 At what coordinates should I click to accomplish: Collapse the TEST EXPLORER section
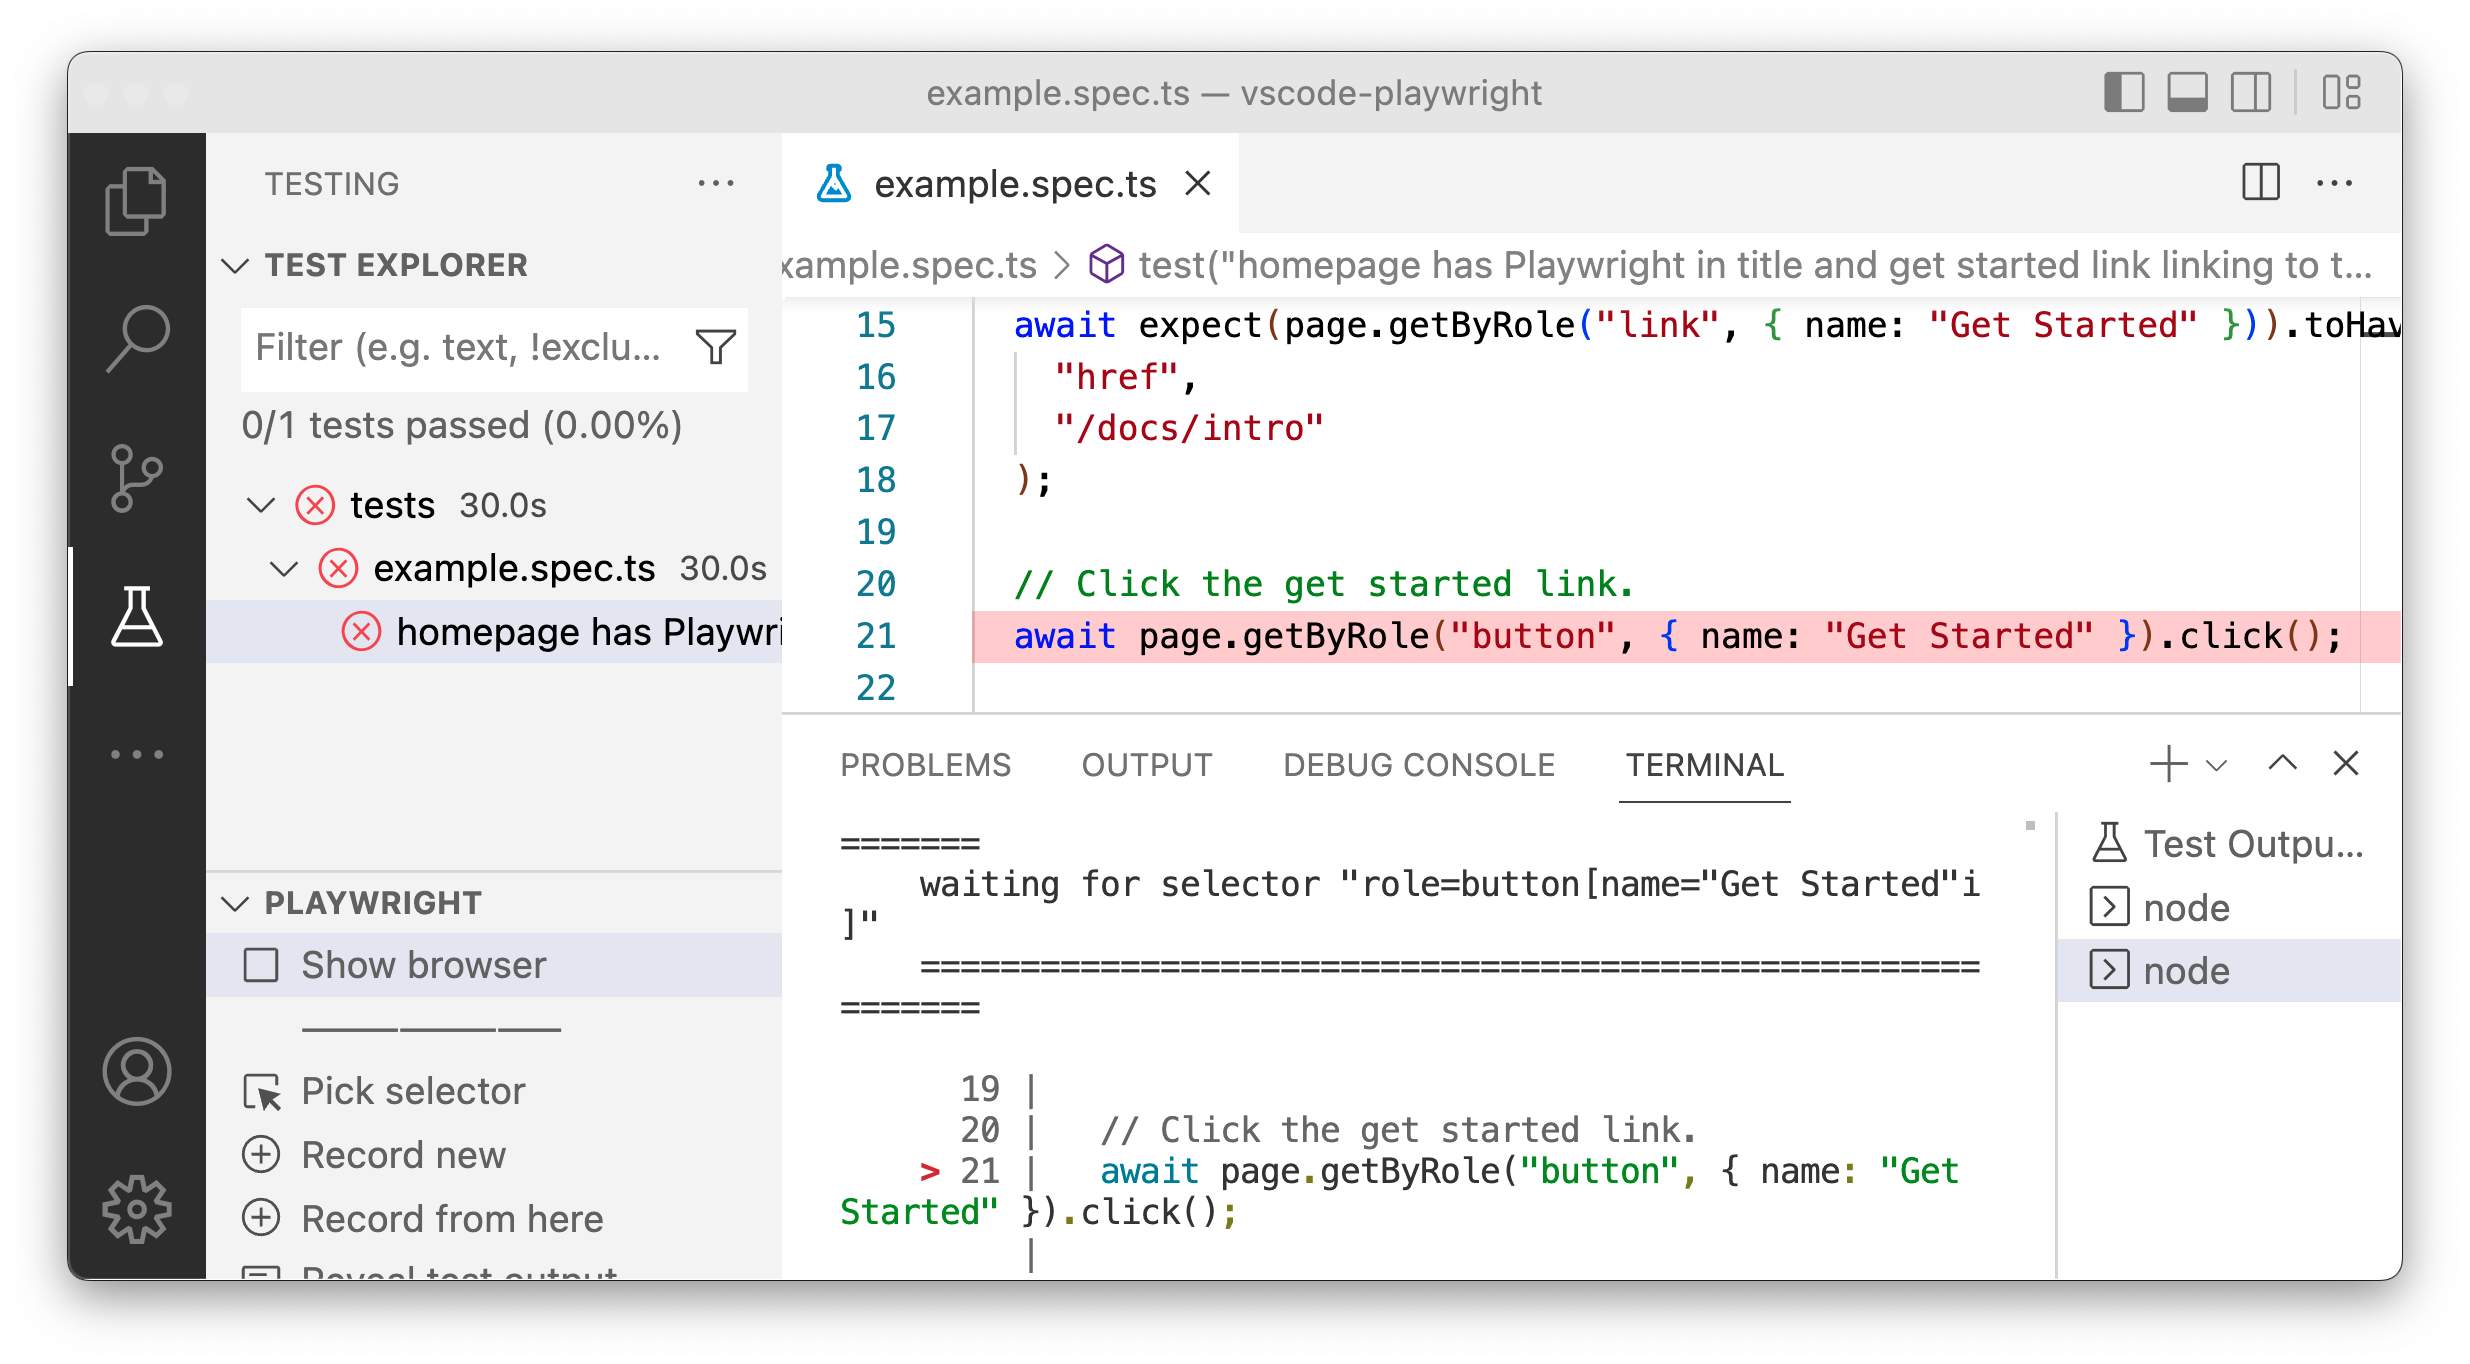235,265
